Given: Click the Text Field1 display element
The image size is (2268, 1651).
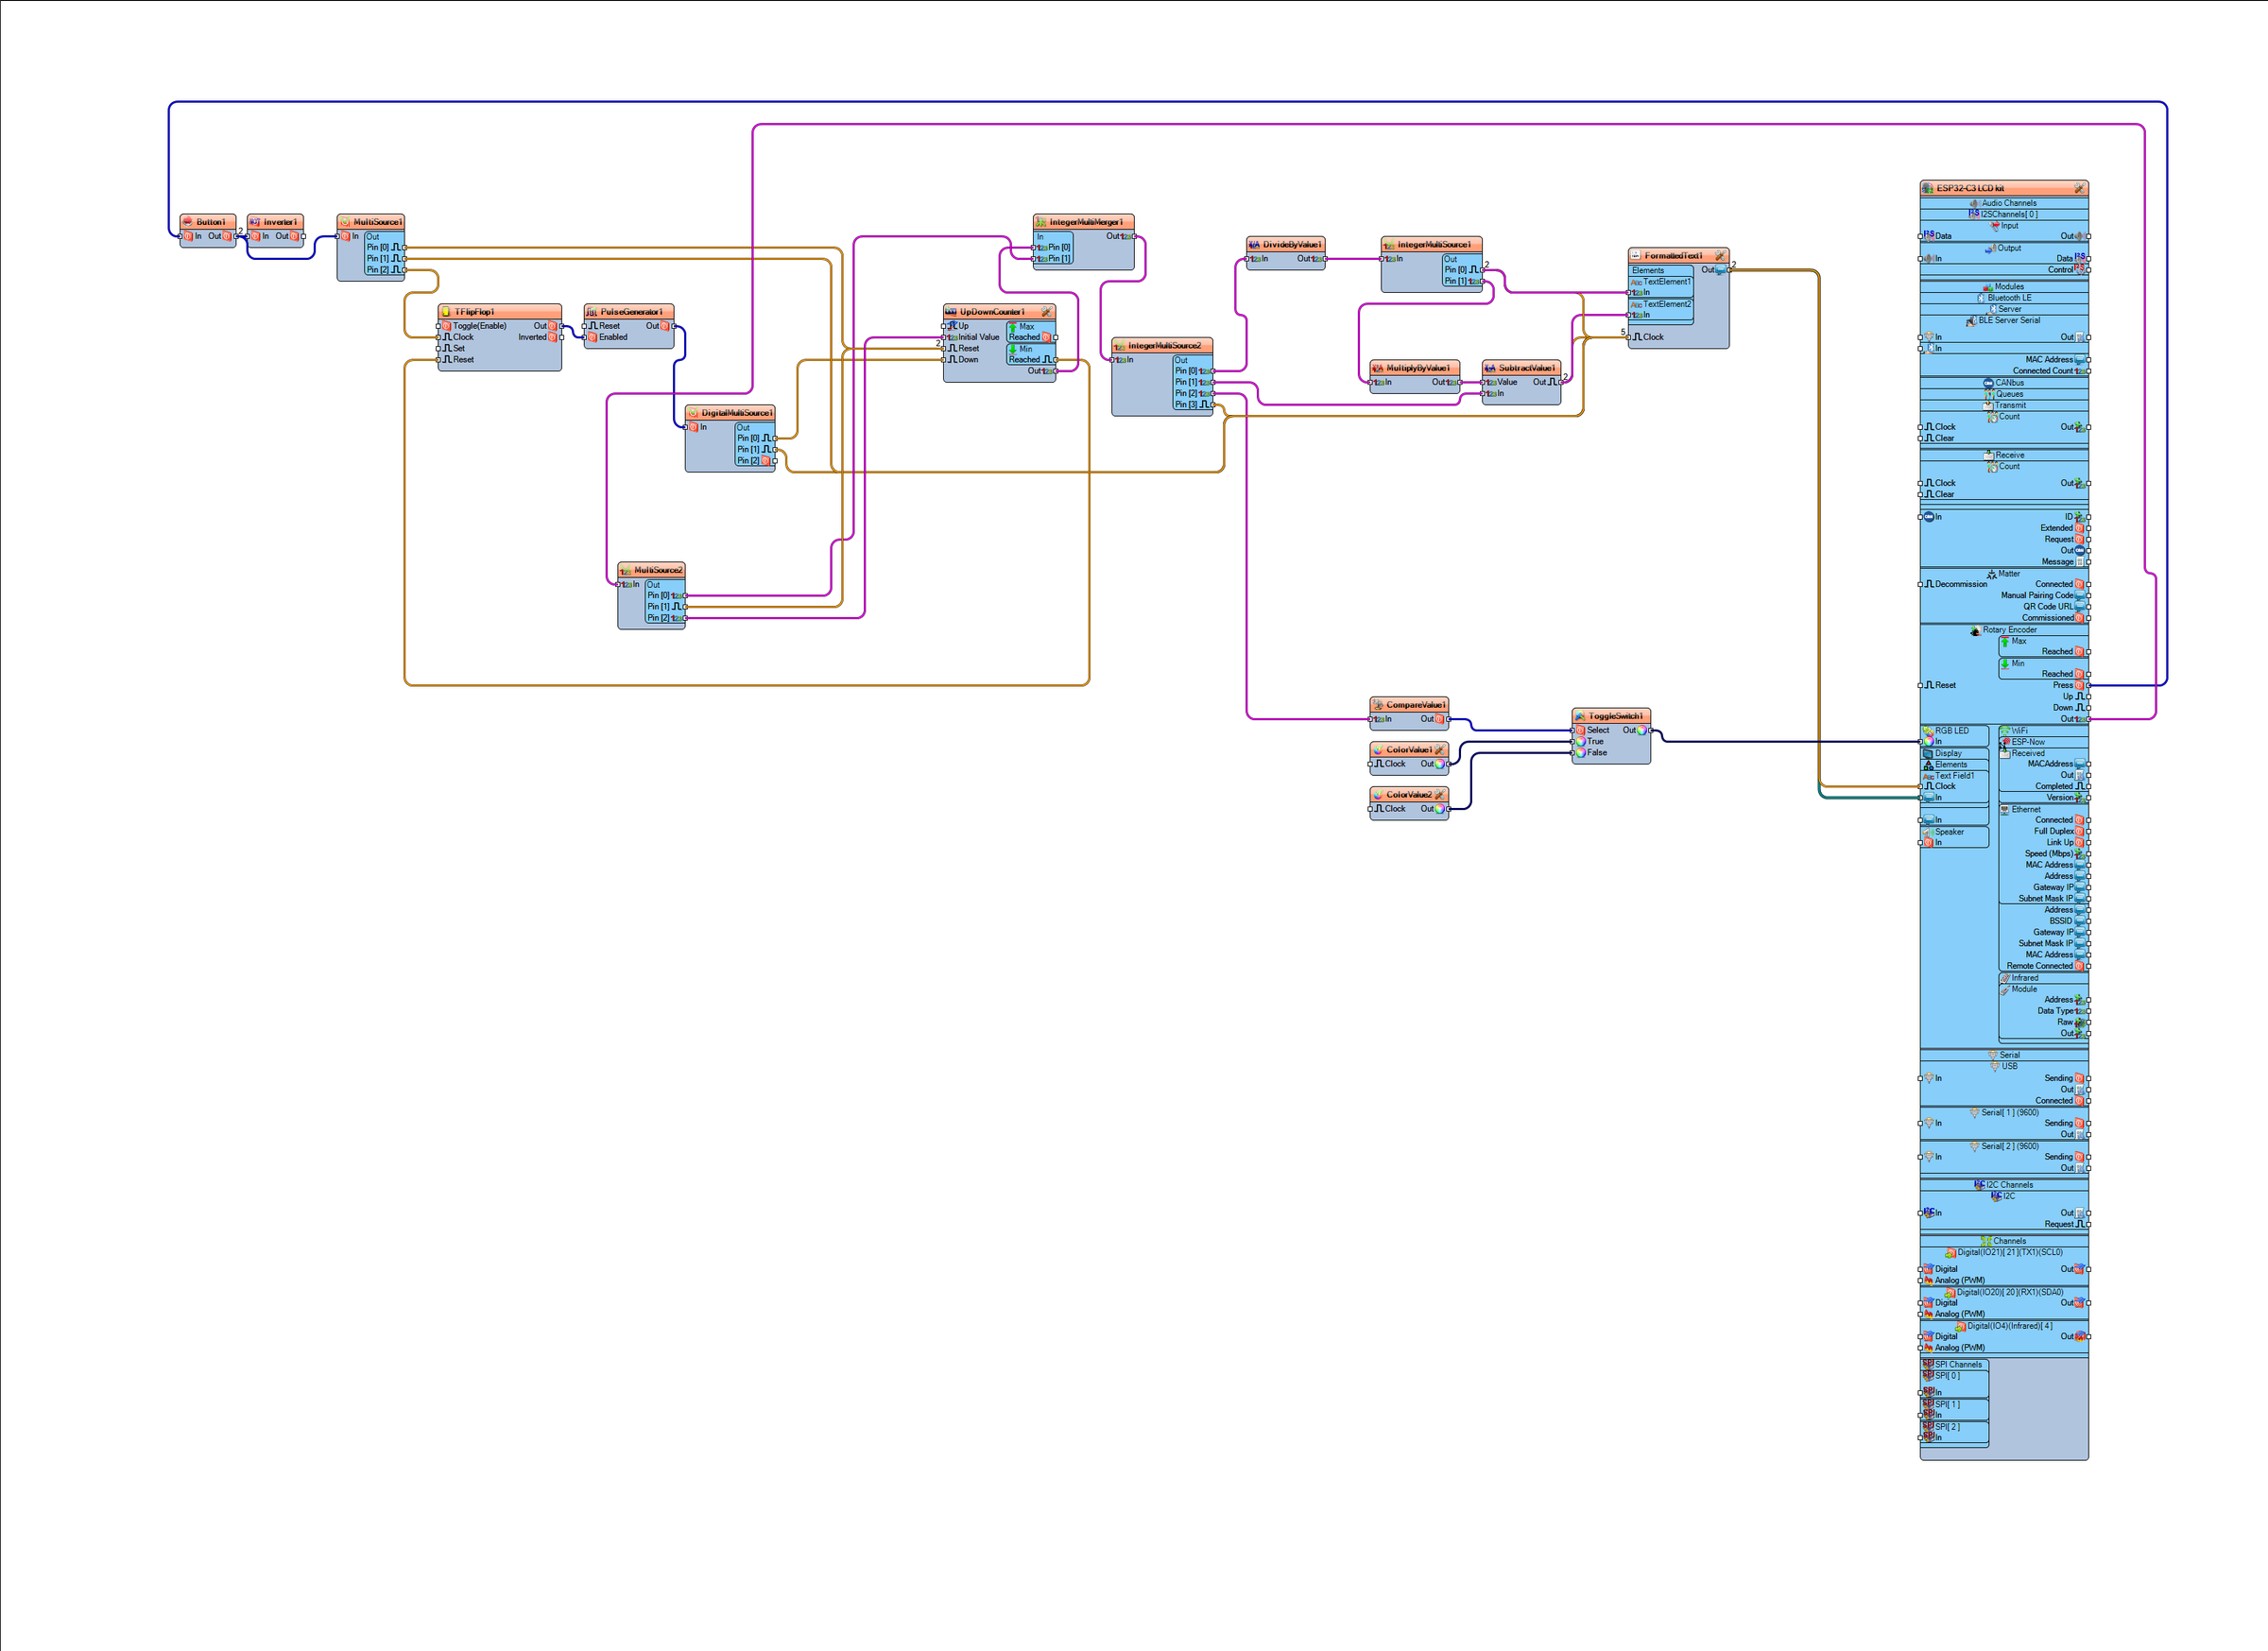Looking at the screenshot, I should tap(1954, 776).
